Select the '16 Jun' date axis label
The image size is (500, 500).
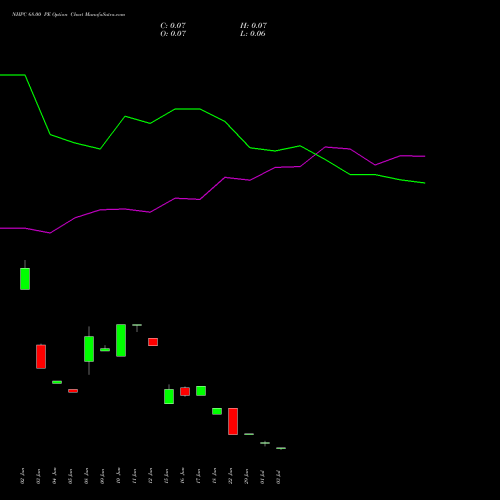(x=182, y=476)
